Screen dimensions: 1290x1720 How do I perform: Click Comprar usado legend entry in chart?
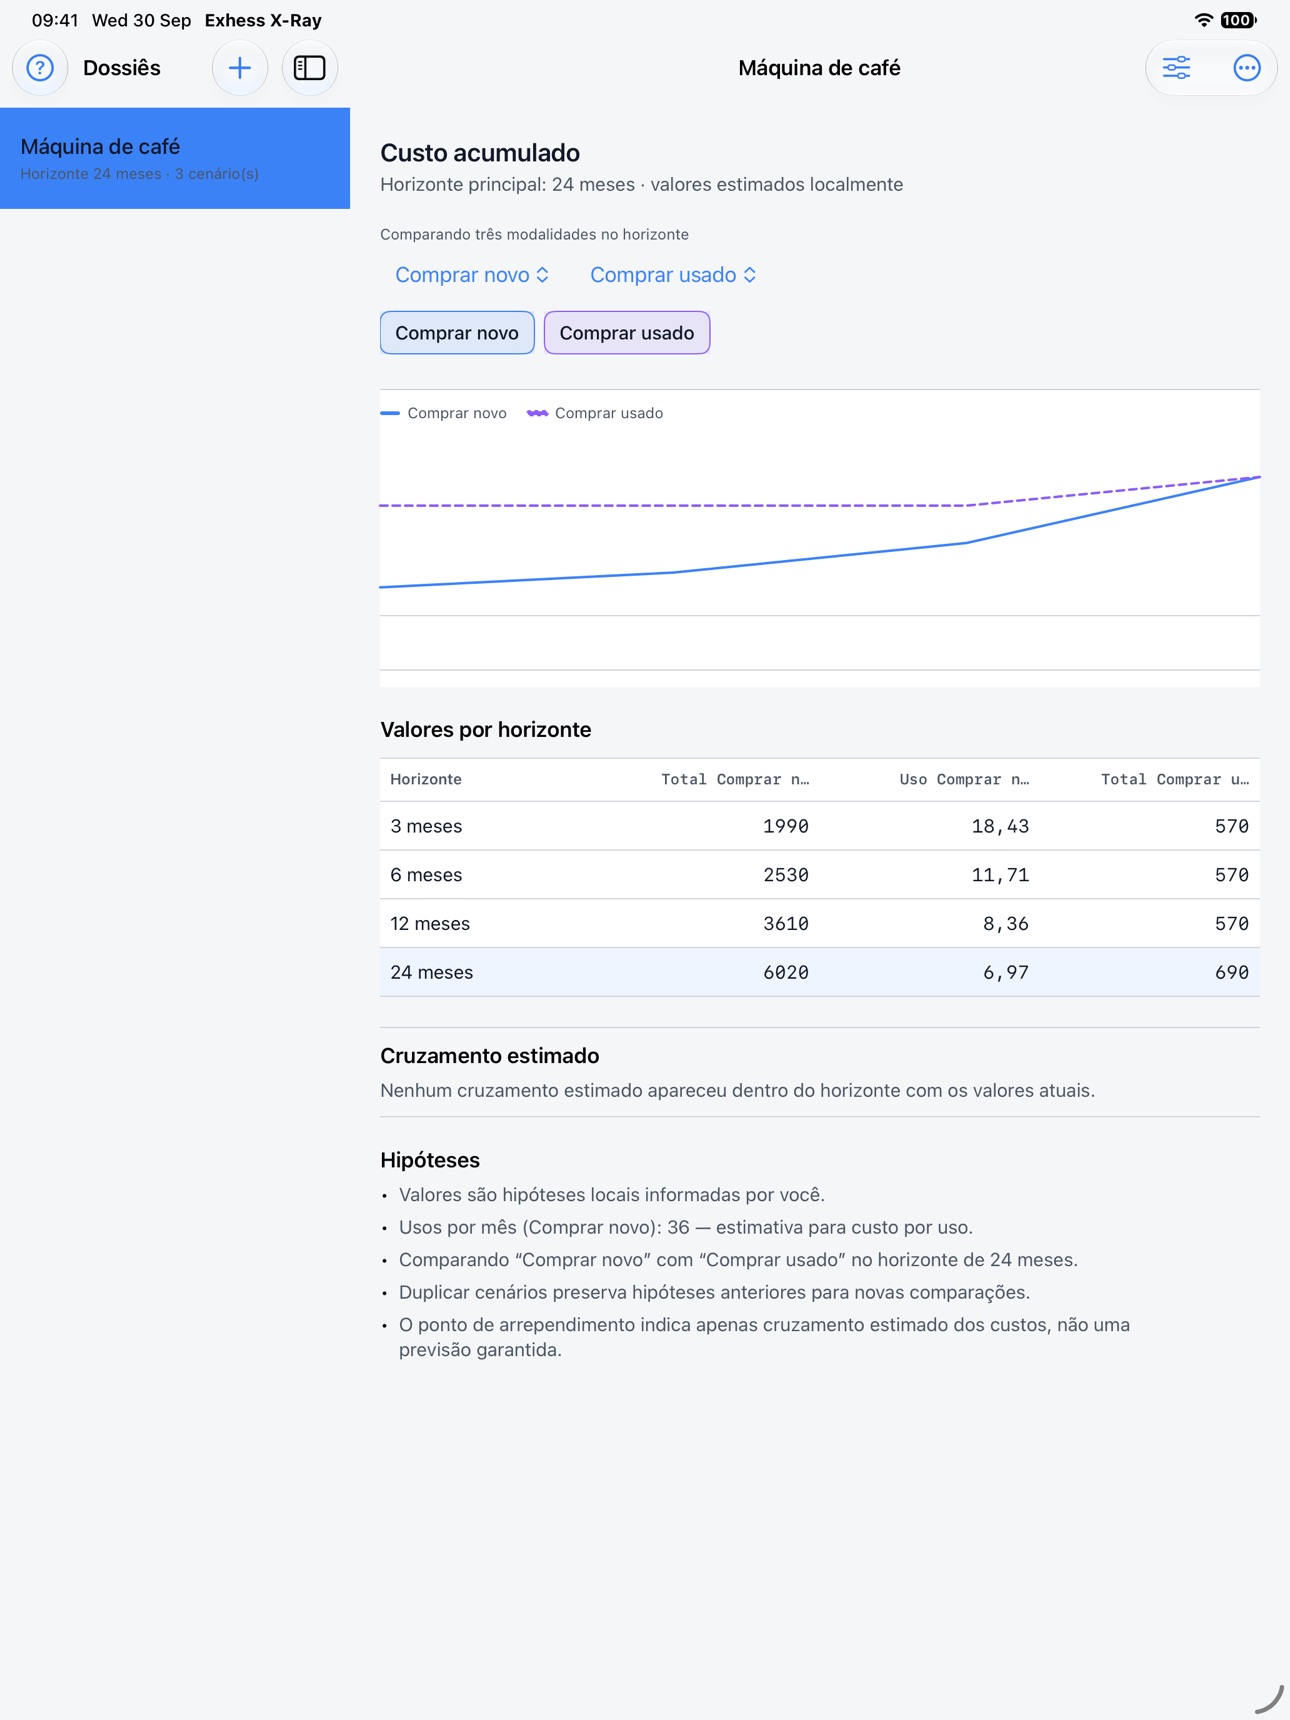[596, 413]
